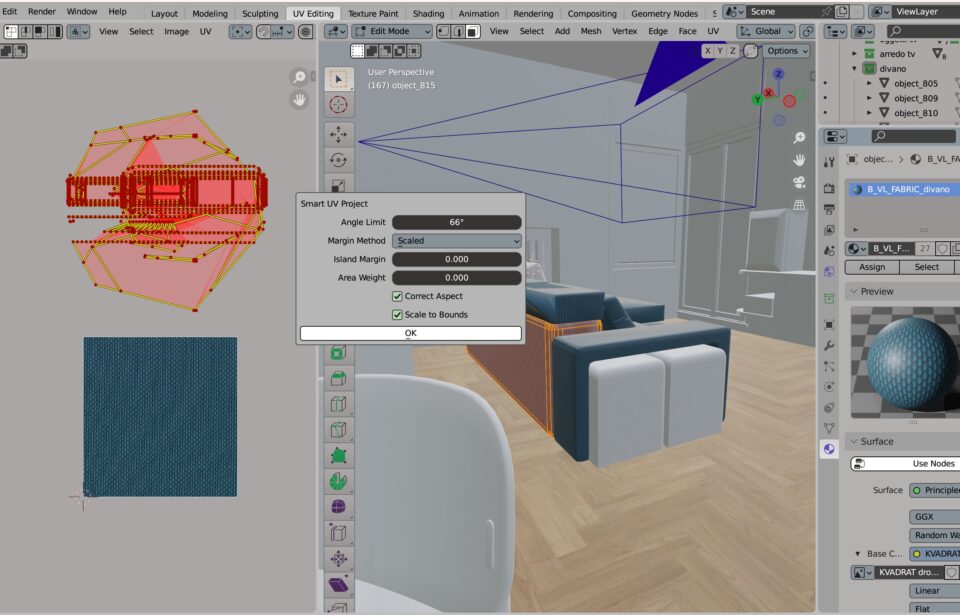Image resolution: width=960 pixels, height=615 pixels.
Task: Uncheck Scale to Bounds checkbox
Action: pos(398,314)
